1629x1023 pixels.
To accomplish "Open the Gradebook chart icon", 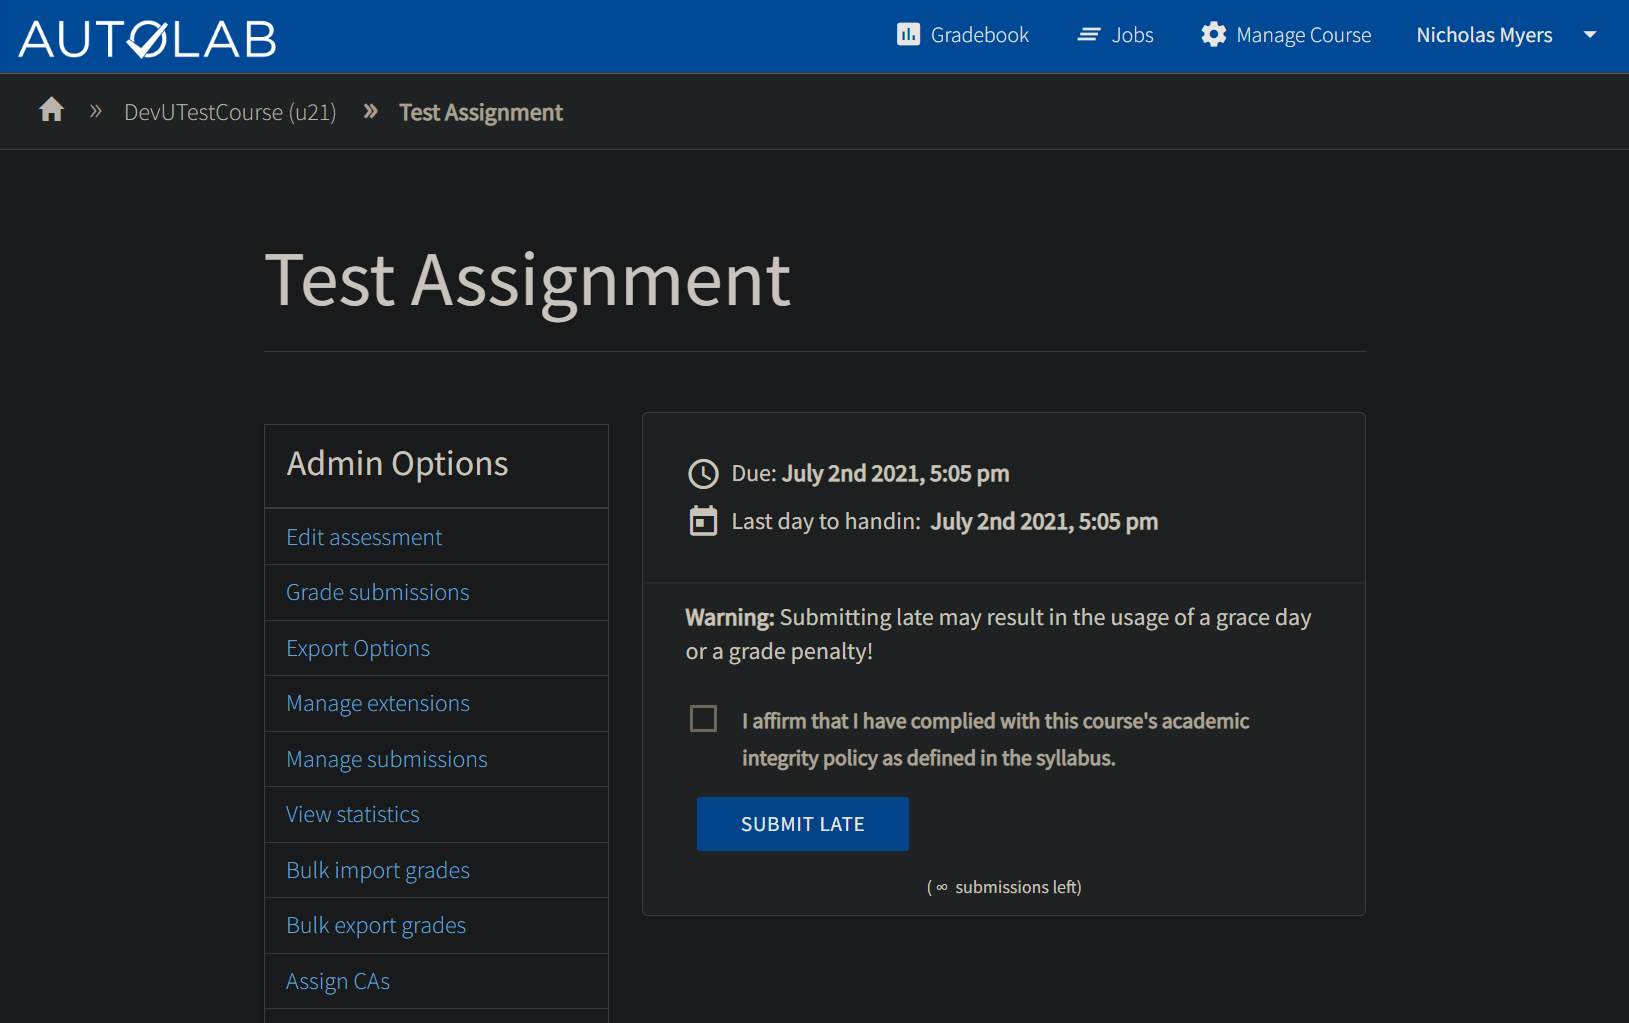I will tap(908, 35).
